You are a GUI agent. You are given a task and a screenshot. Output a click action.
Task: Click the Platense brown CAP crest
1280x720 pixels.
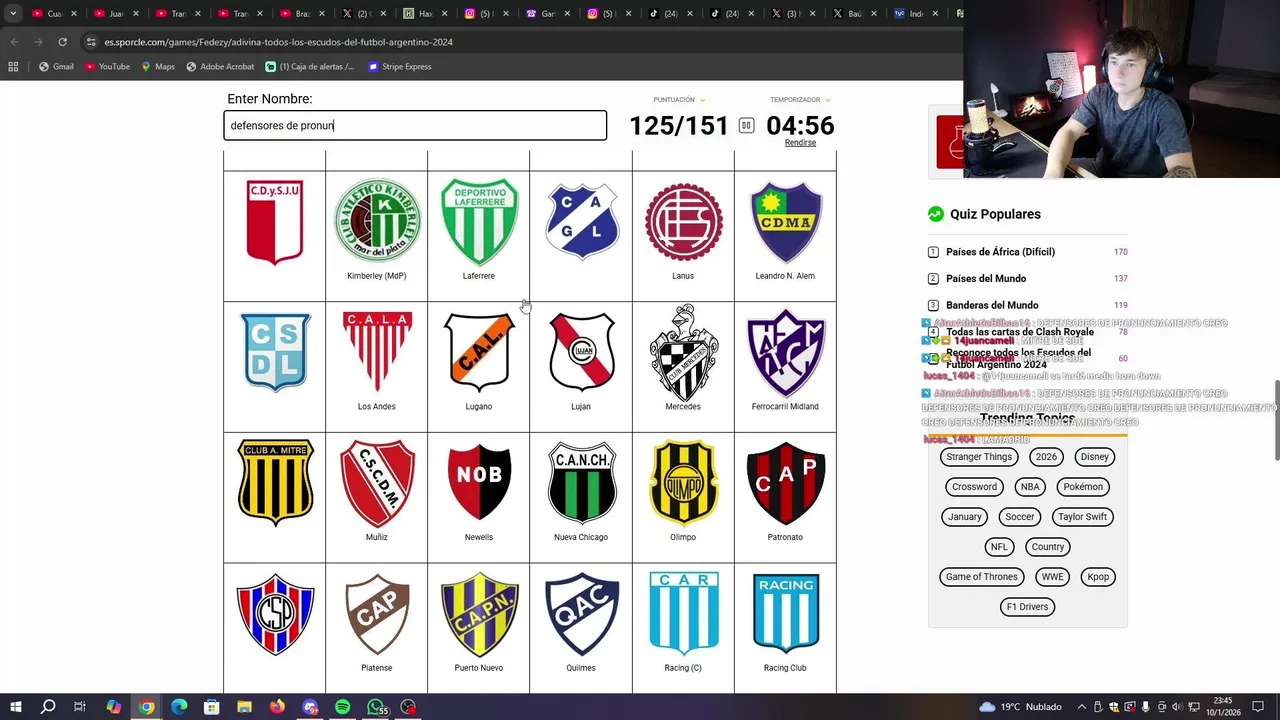point(377,614)
